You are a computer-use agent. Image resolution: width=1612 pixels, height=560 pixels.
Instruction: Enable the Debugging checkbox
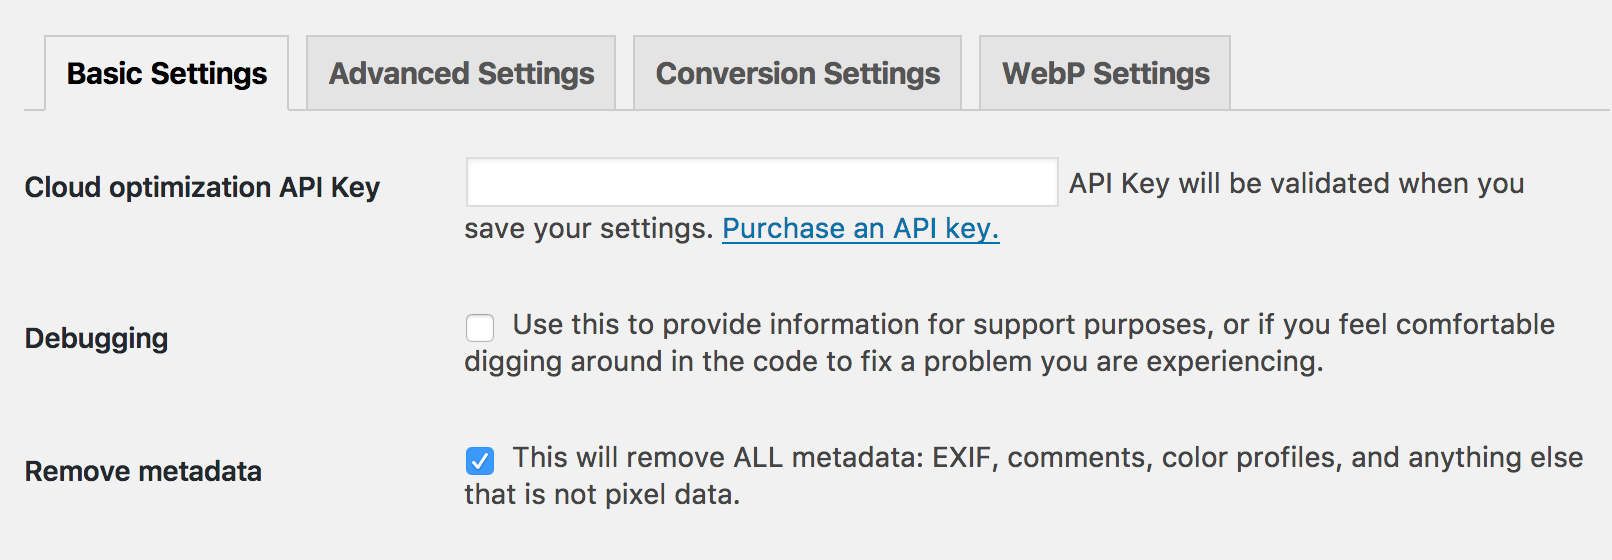tap(480, 328)
